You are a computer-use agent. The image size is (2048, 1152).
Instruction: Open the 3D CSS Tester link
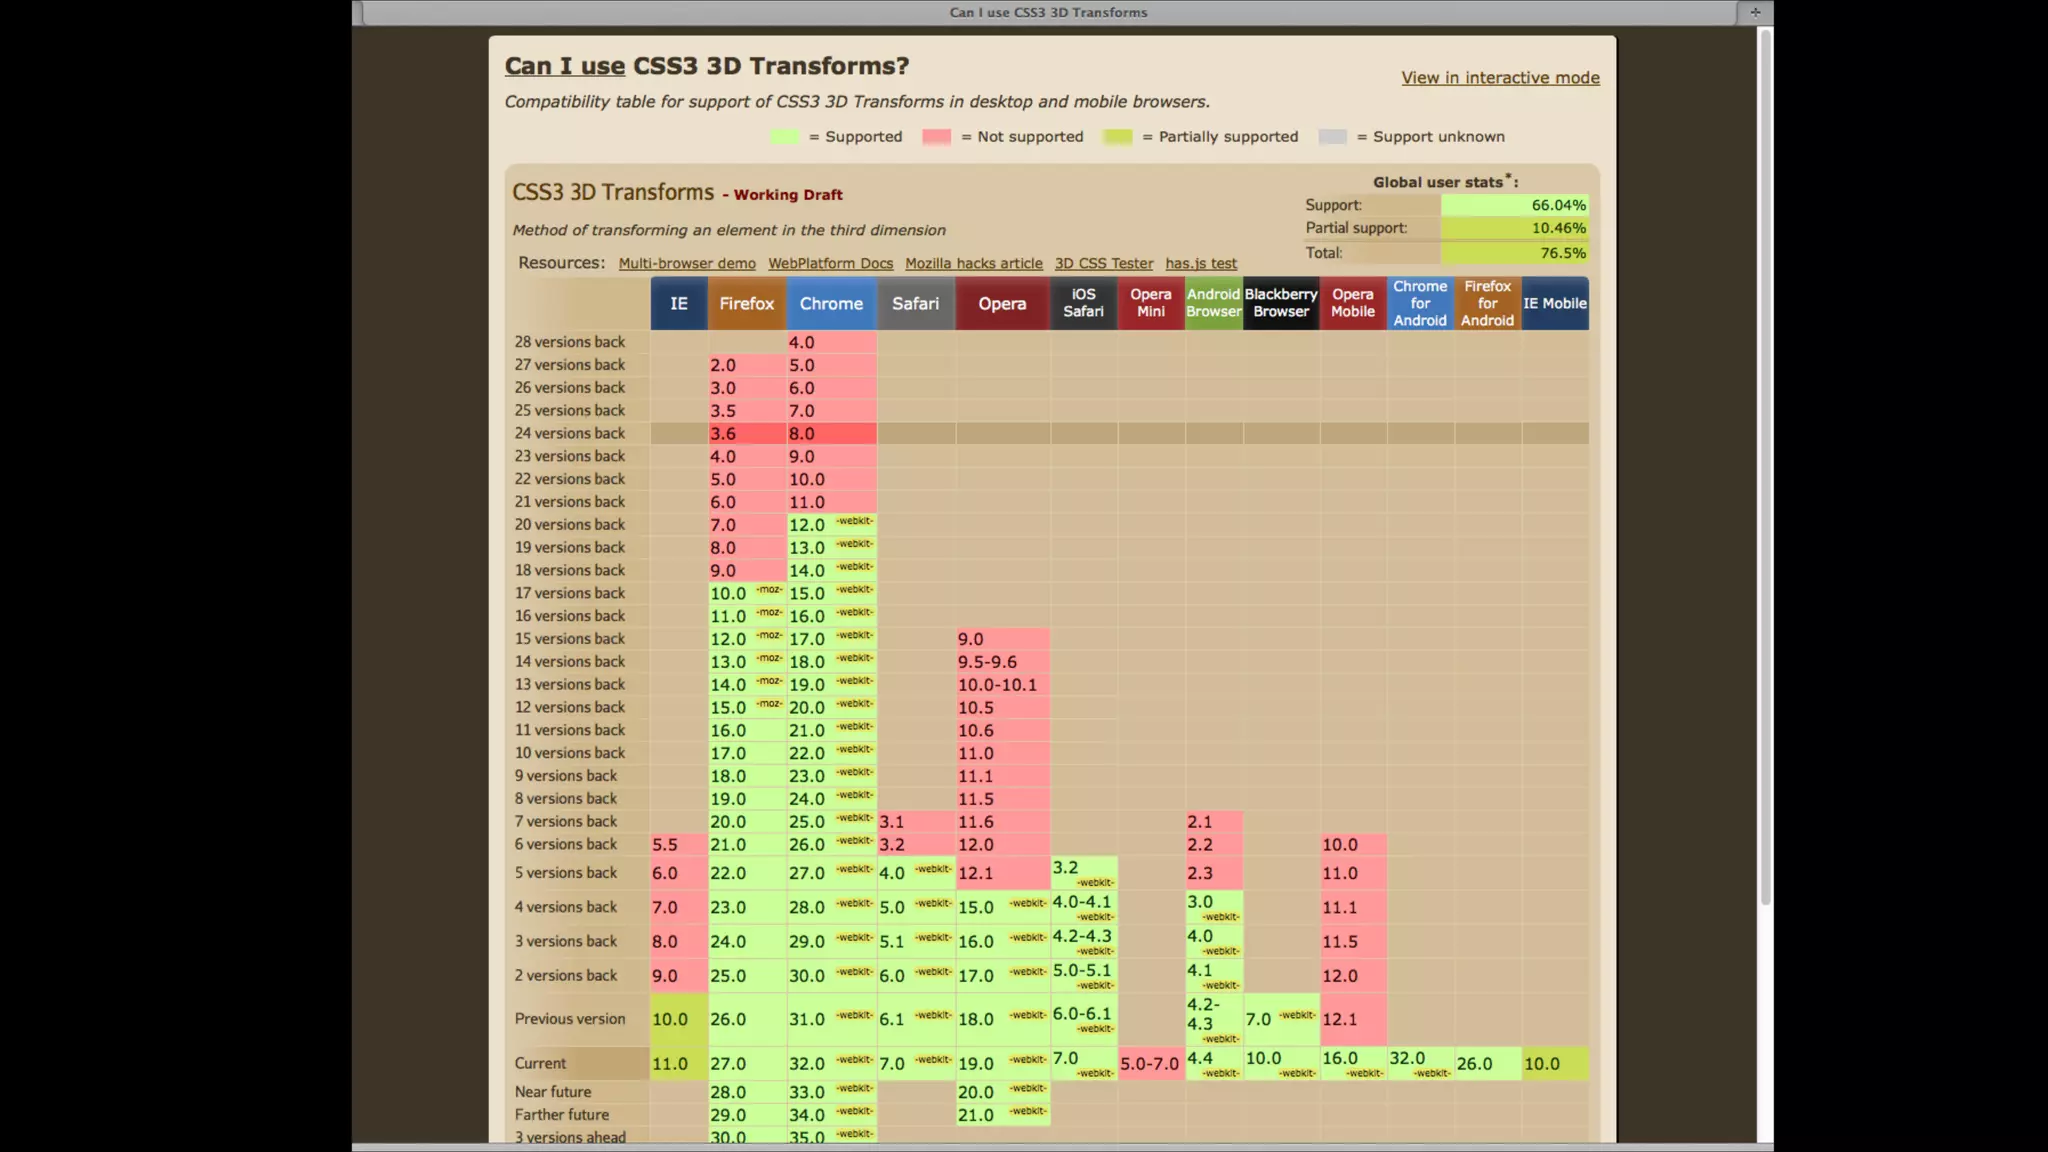[1103, 264]
